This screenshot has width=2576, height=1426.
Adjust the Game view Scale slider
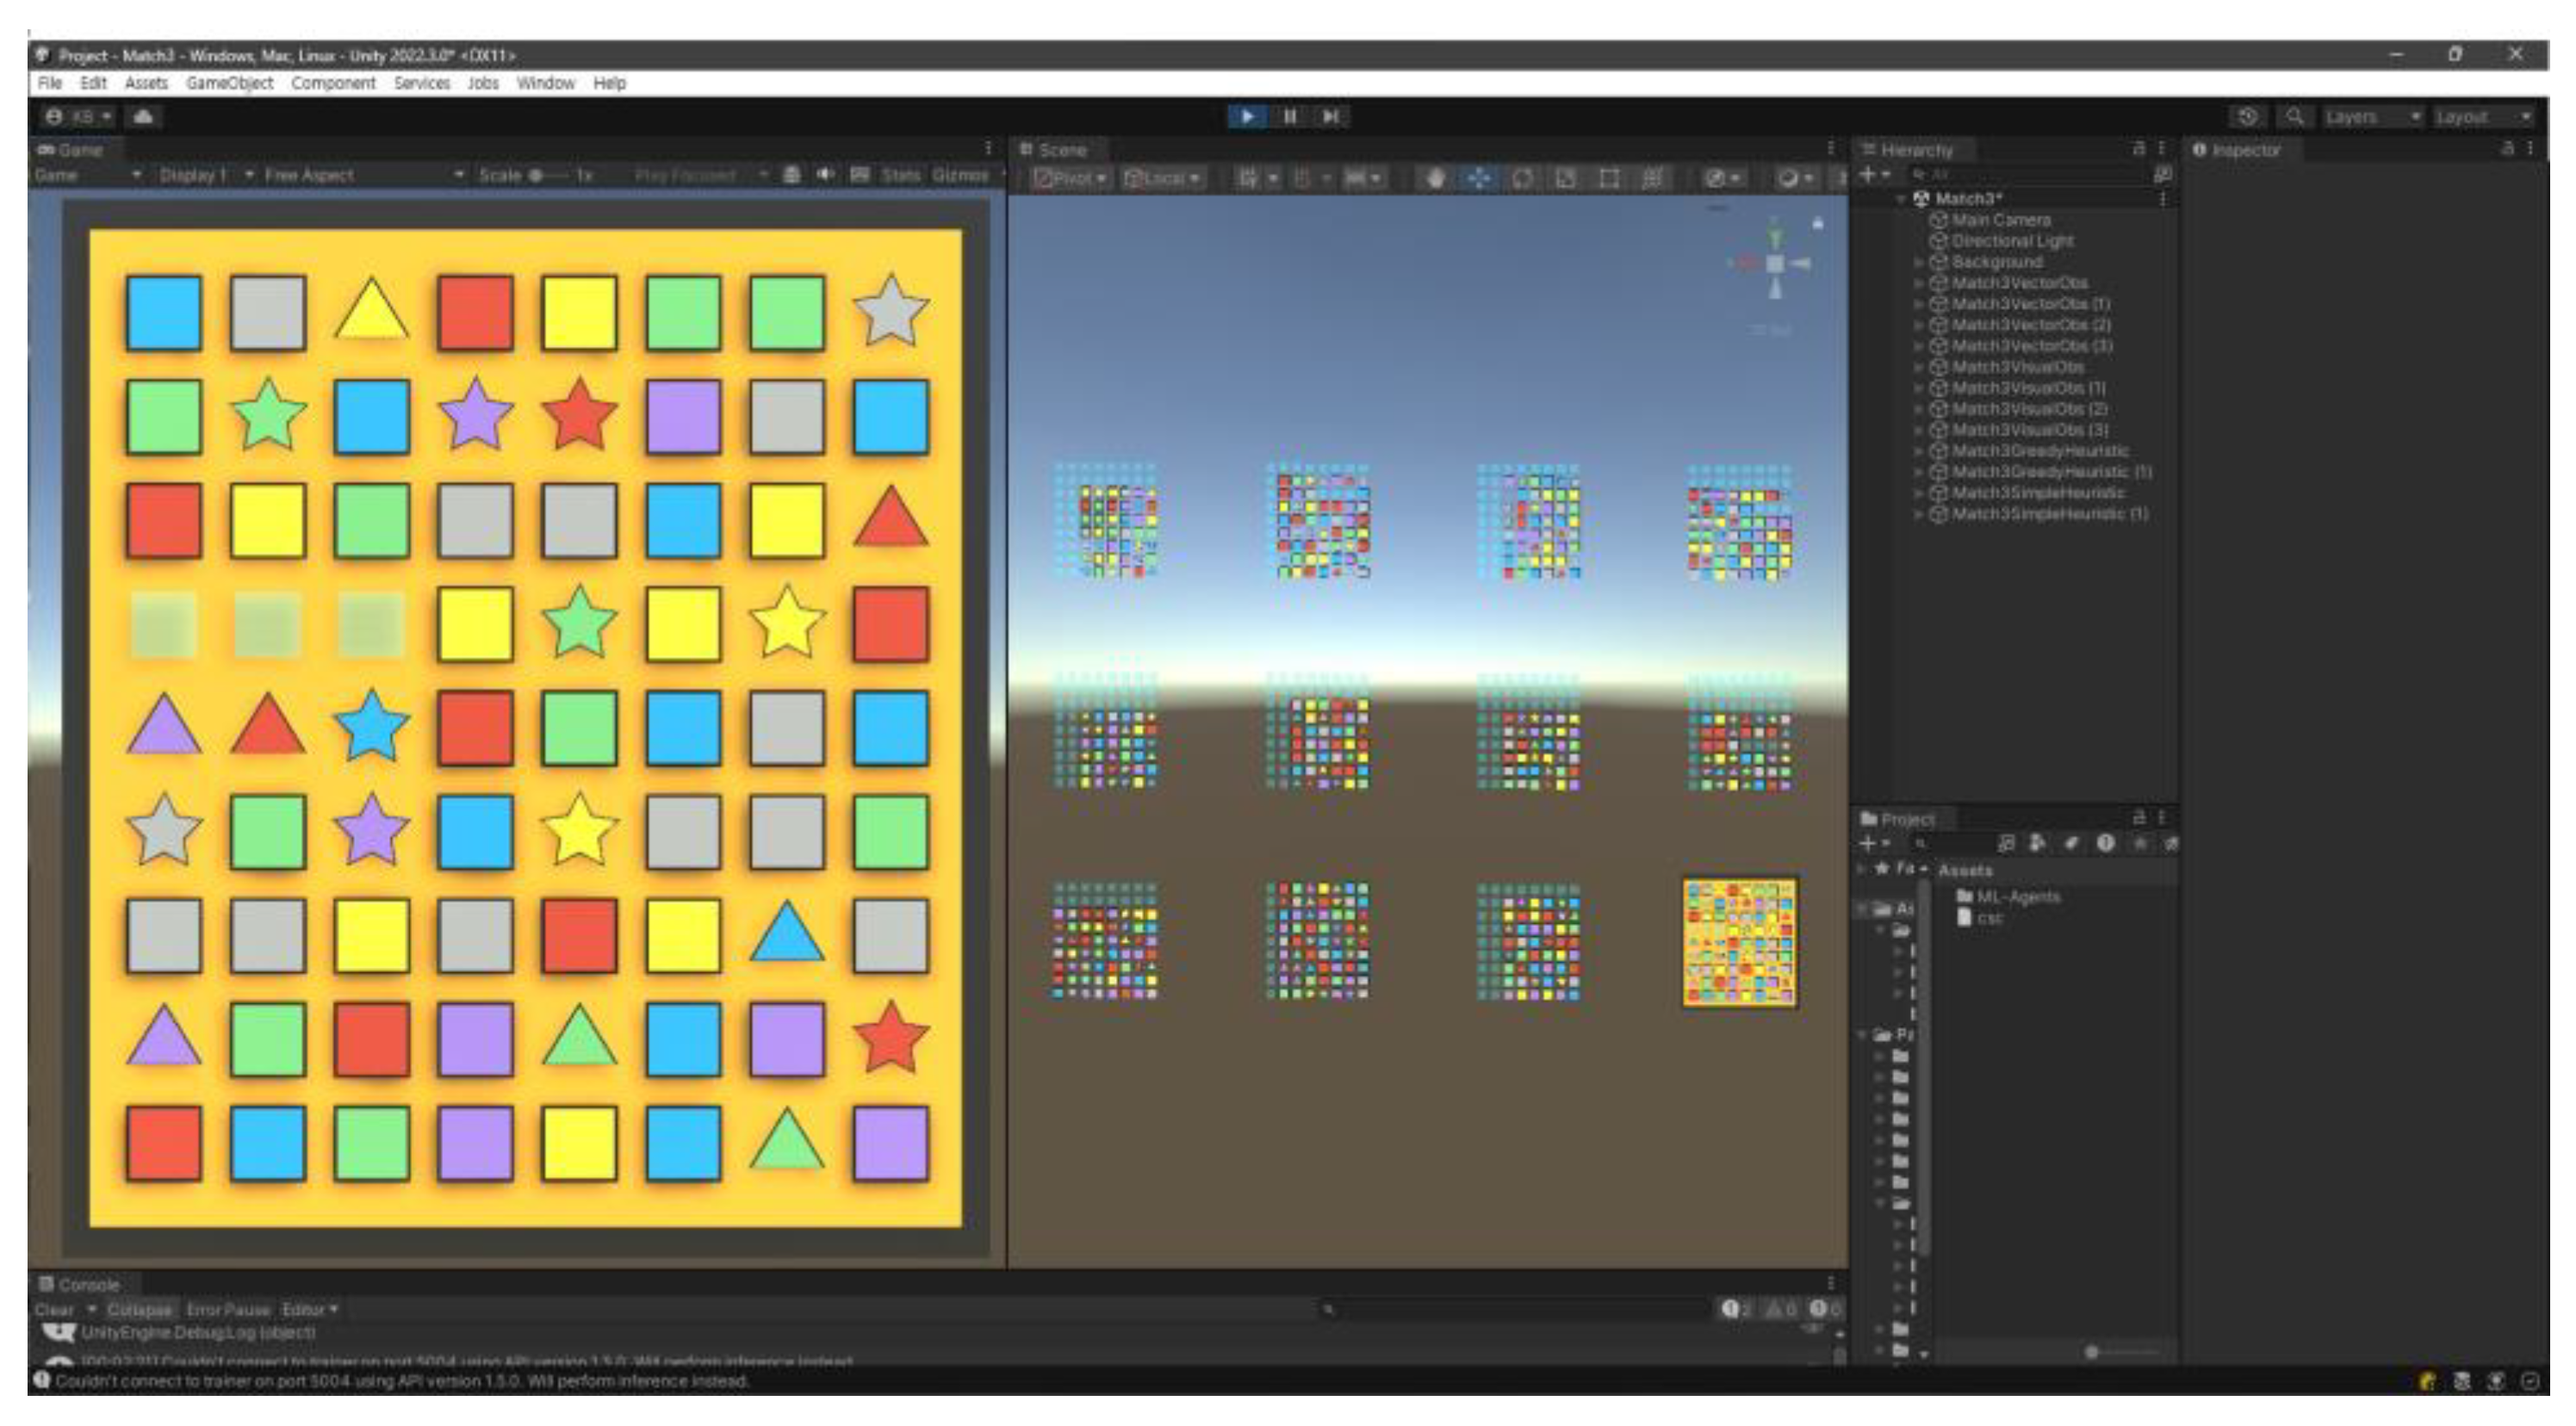537,175
